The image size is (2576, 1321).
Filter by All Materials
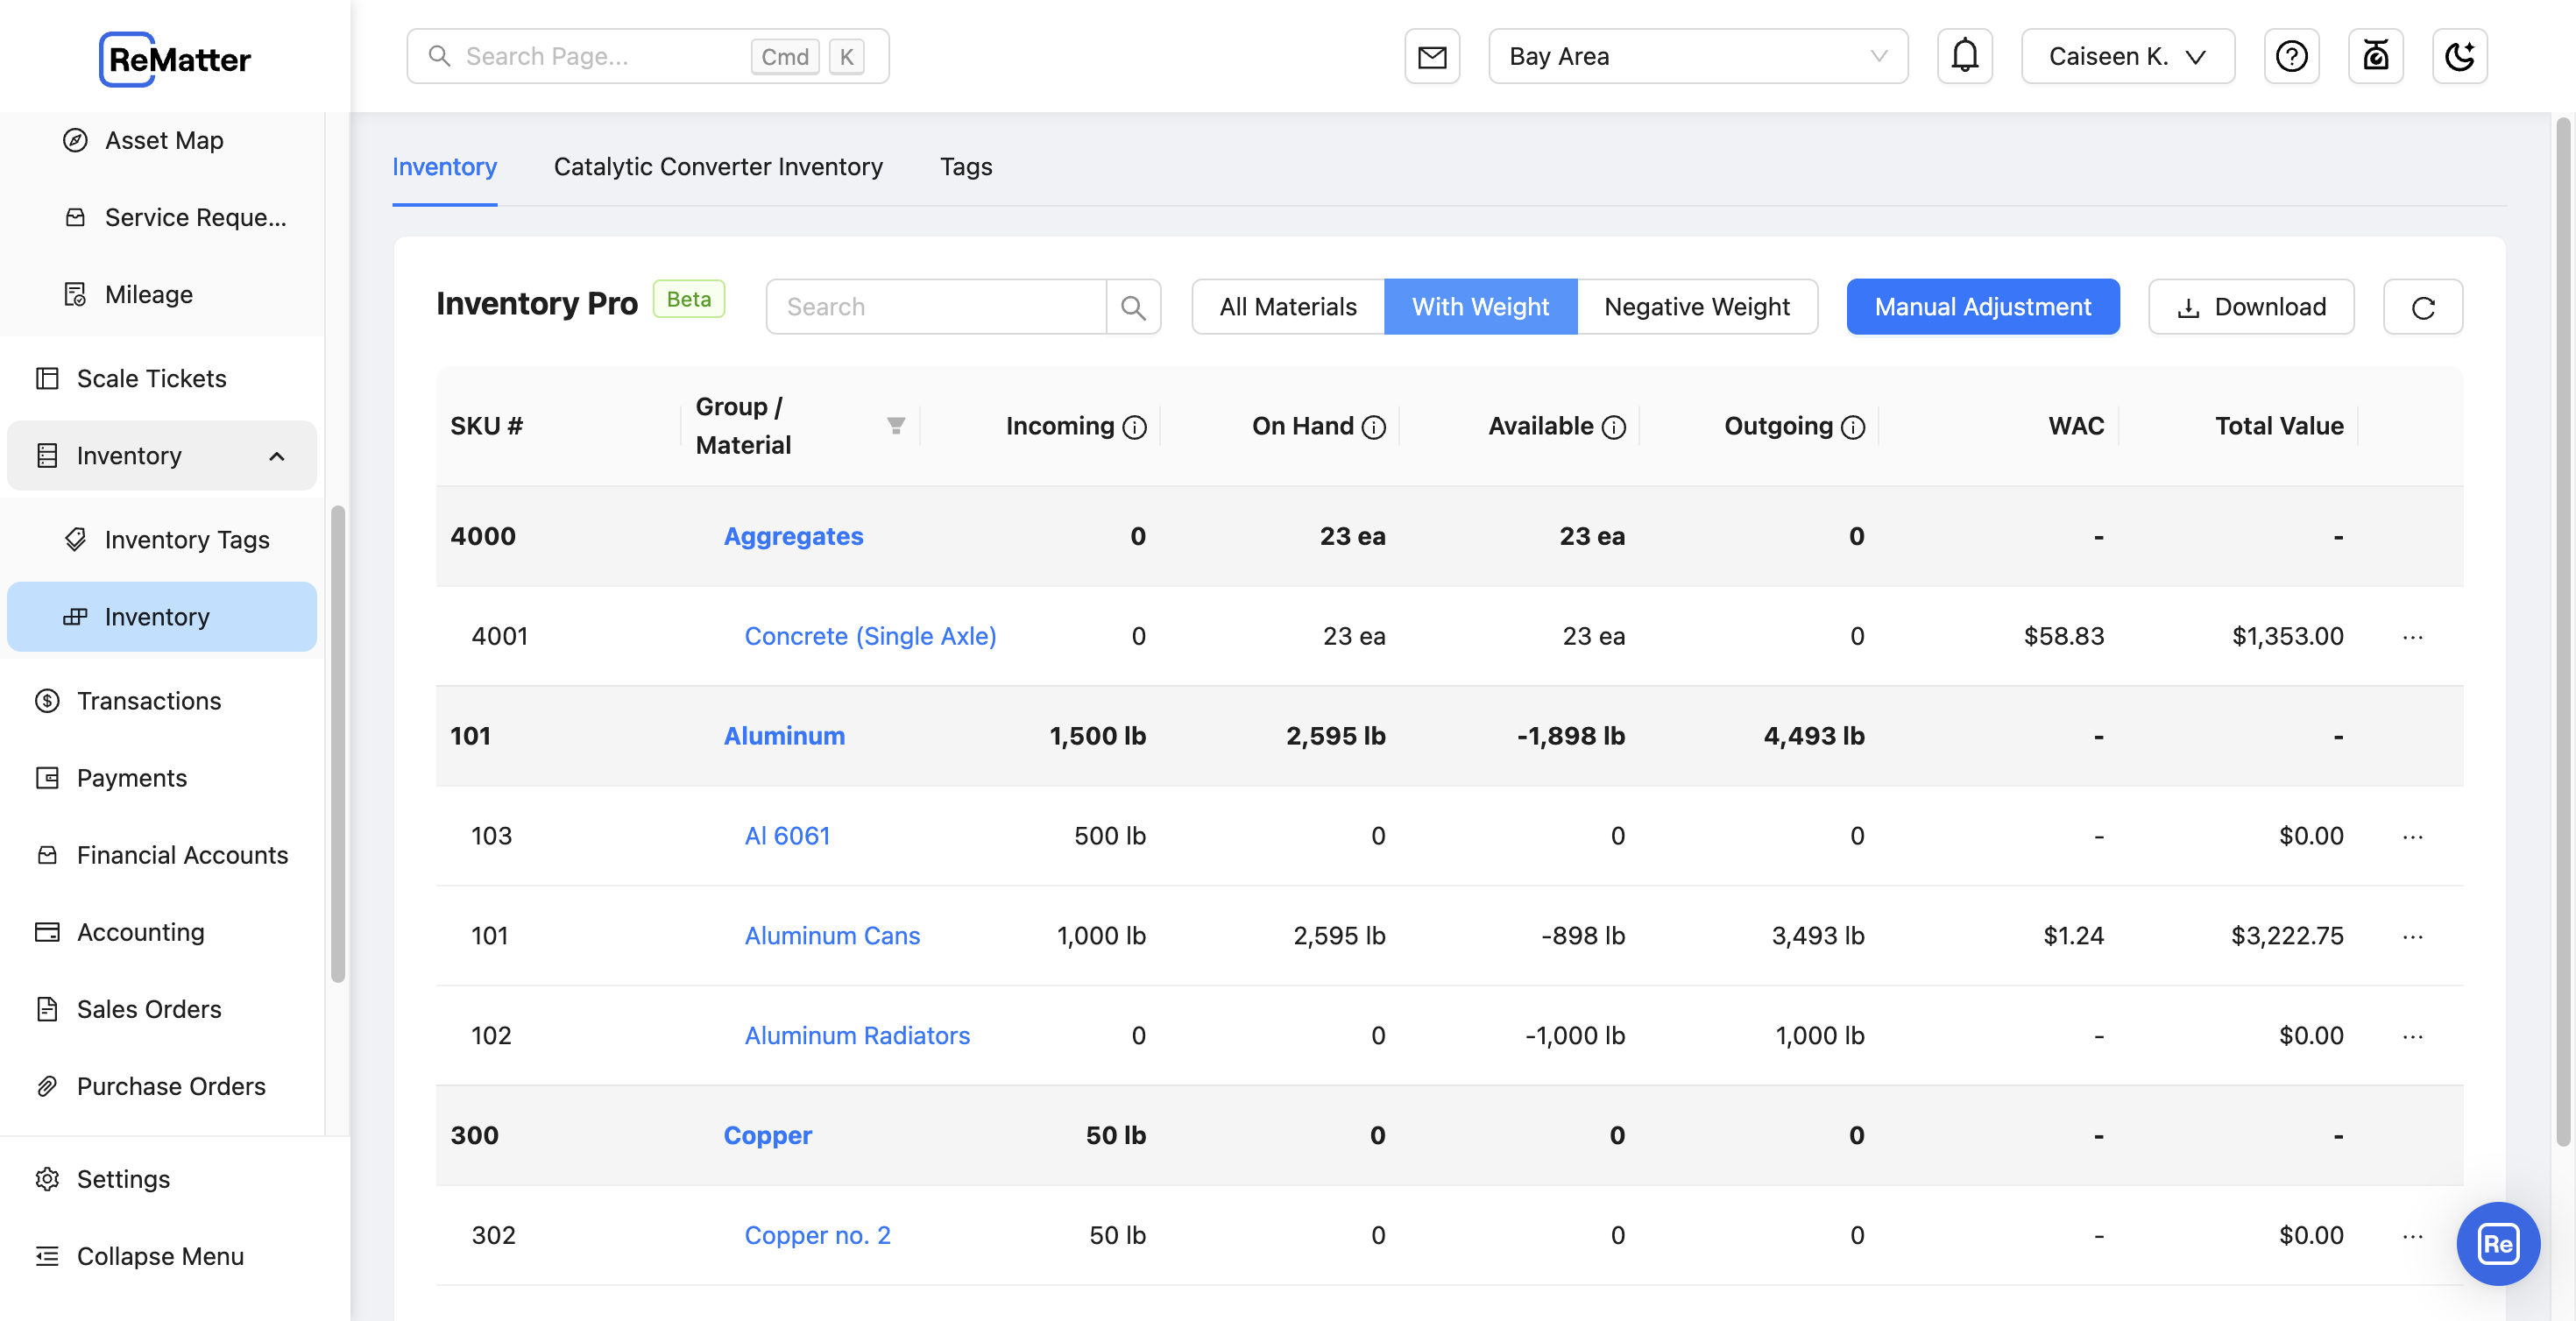(1287, 307)
